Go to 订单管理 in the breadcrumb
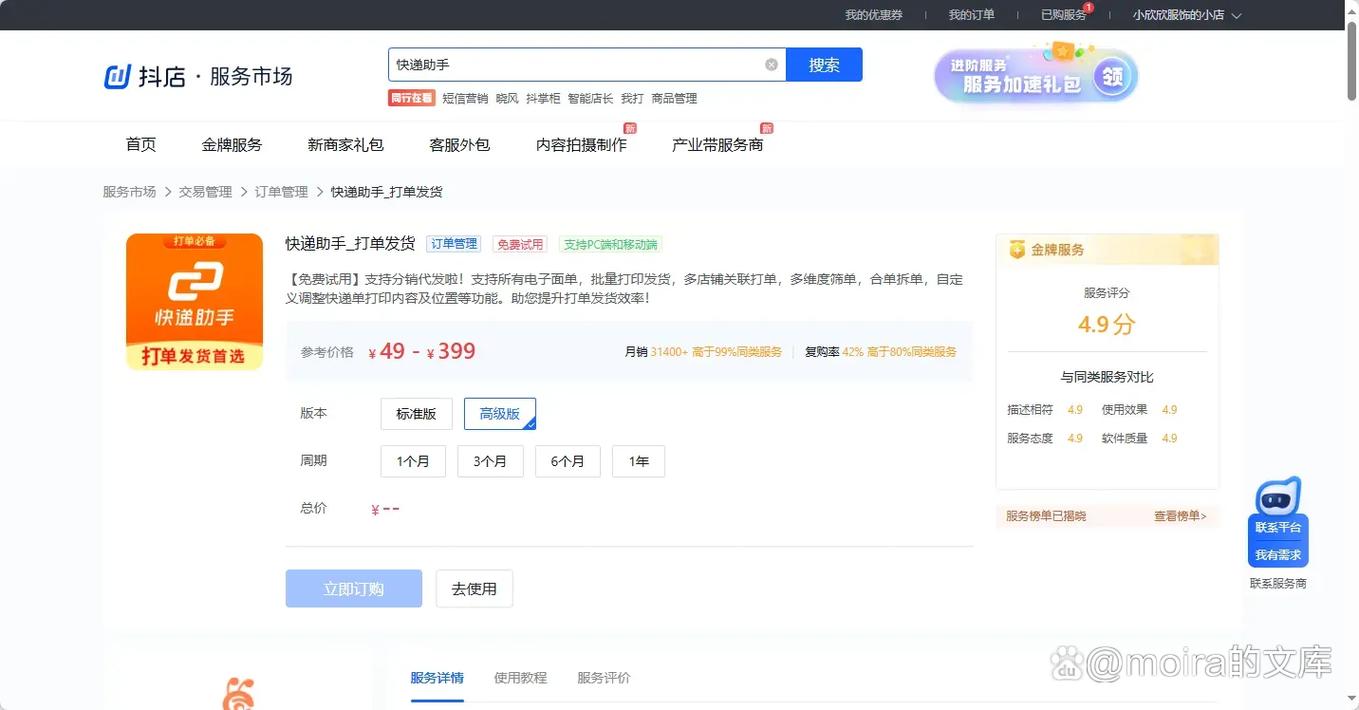This screenshot has height=710, width=1359. click(x=281, y=192)
